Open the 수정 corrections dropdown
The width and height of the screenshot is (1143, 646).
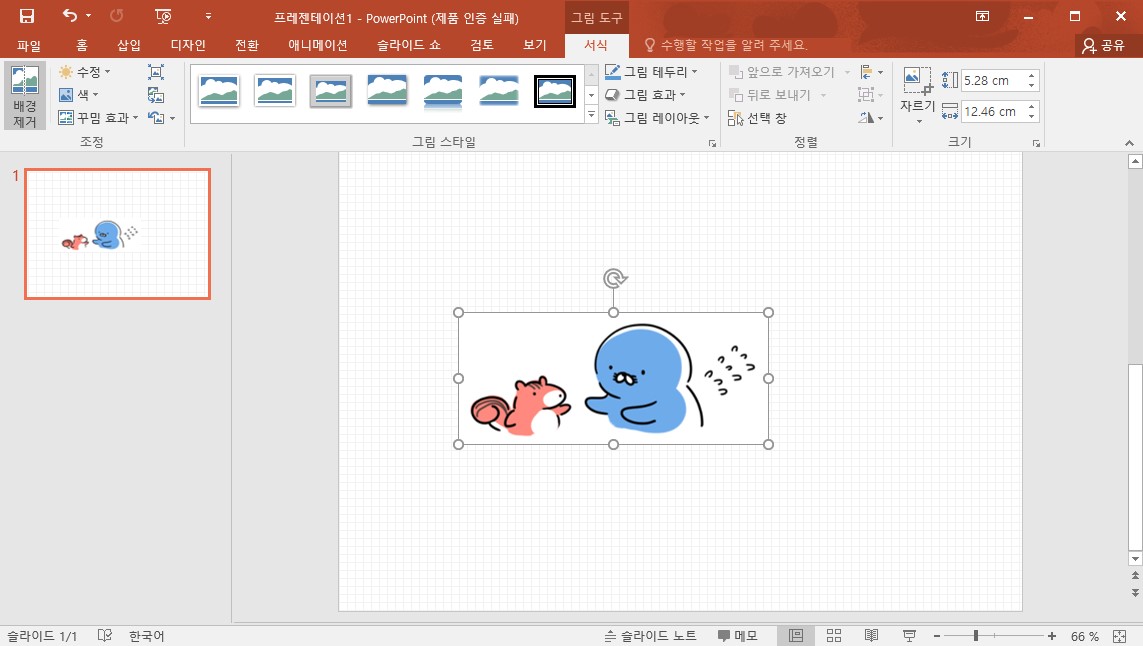pos(85,71)
